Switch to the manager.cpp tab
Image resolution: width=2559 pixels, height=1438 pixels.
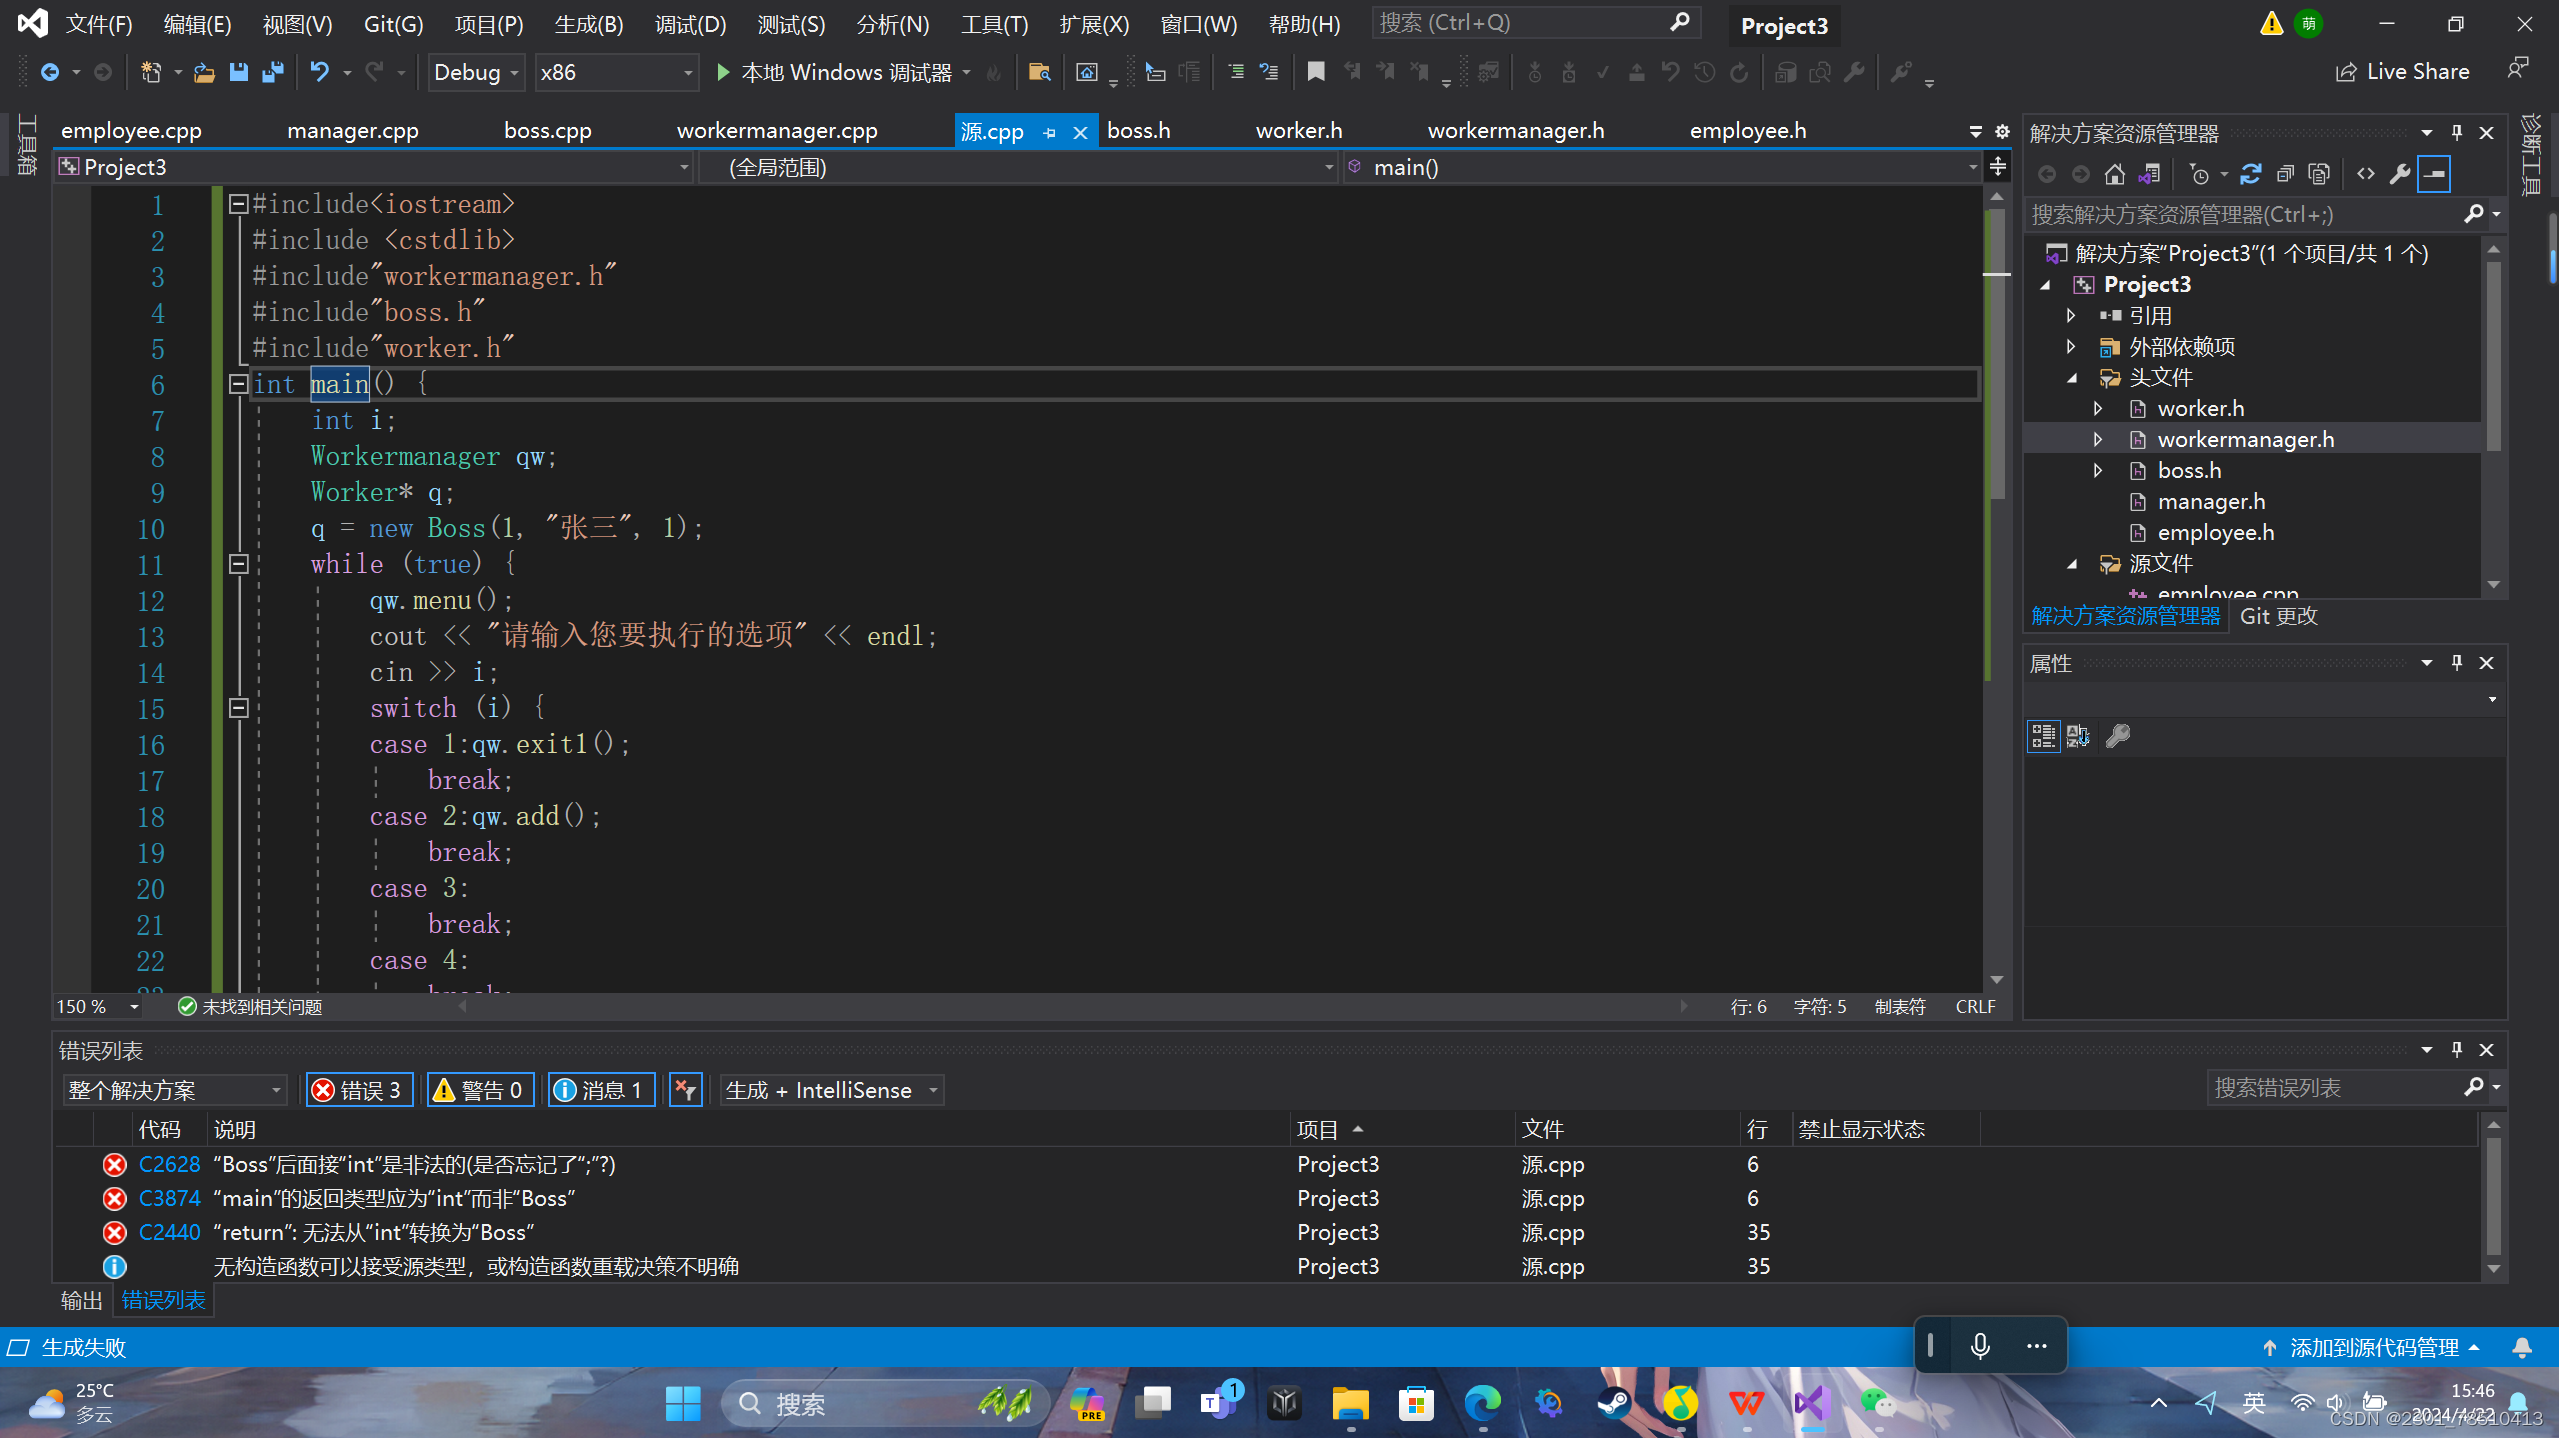pos(353,131)
